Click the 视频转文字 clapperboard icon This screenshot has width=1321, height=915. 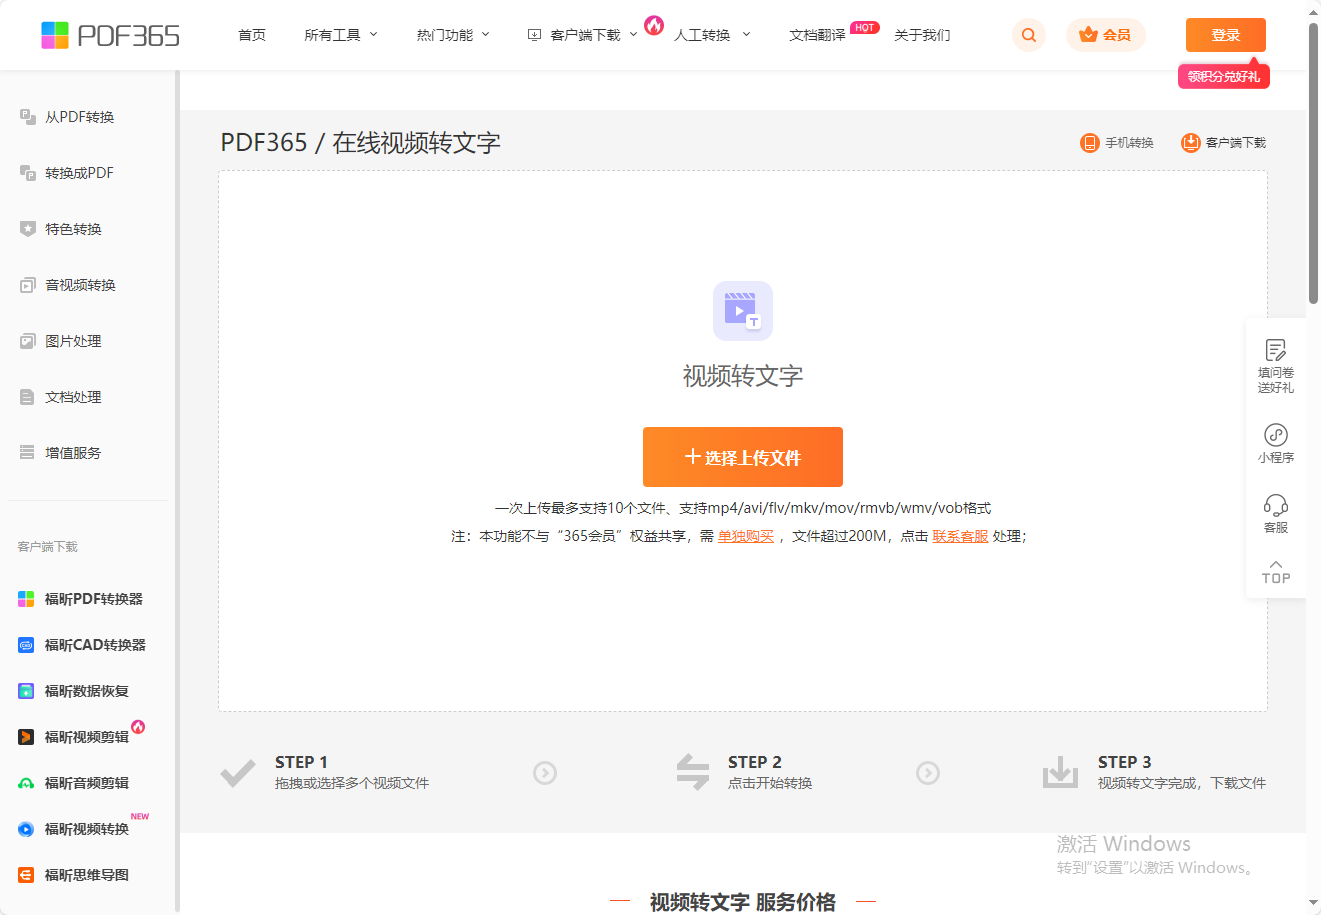pos(743,311)
